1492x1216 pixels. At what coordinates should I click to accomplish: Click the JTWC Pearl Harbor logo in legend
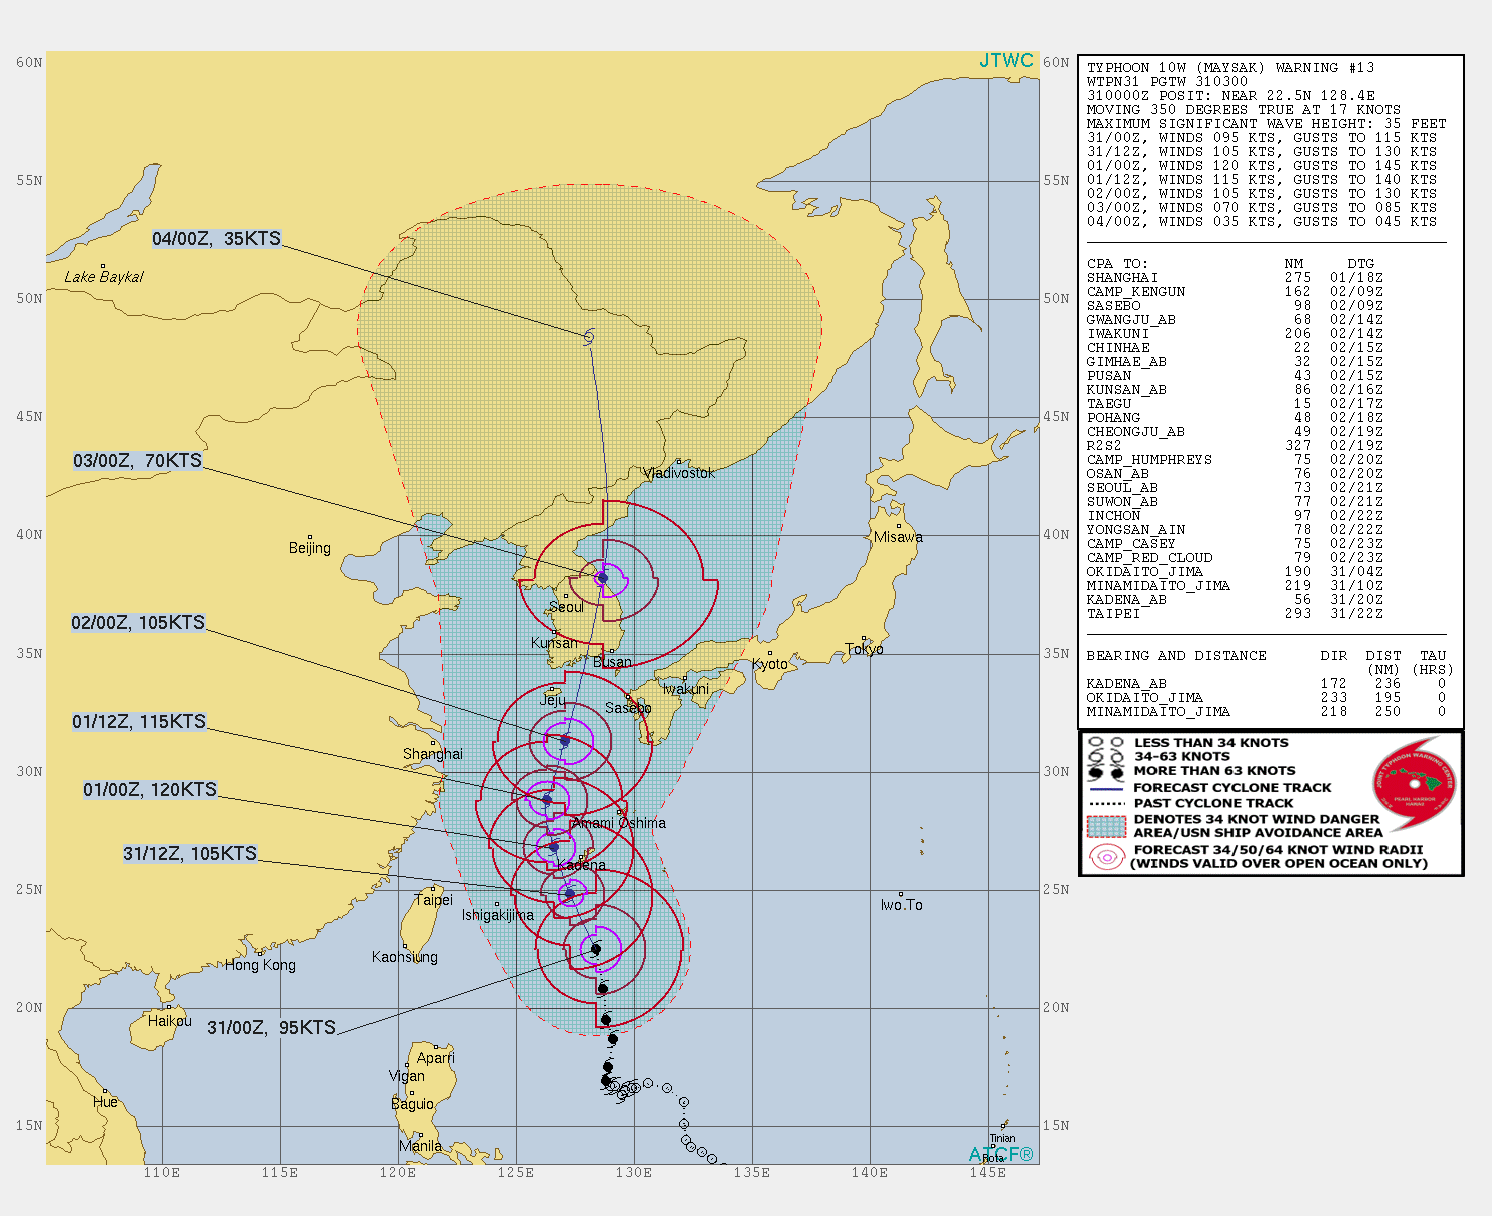1413,786
